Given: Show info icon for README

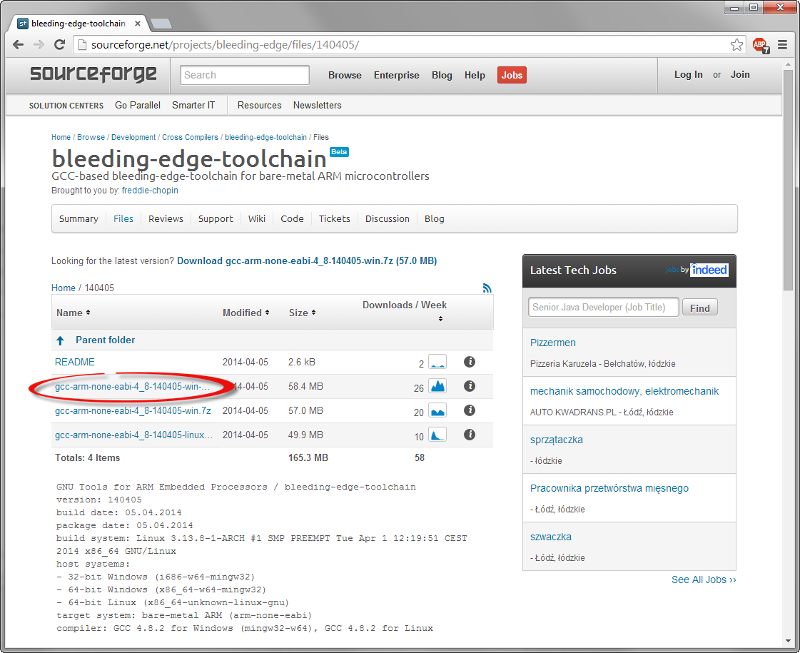Looking at the screenshot, I should [469, 362].
